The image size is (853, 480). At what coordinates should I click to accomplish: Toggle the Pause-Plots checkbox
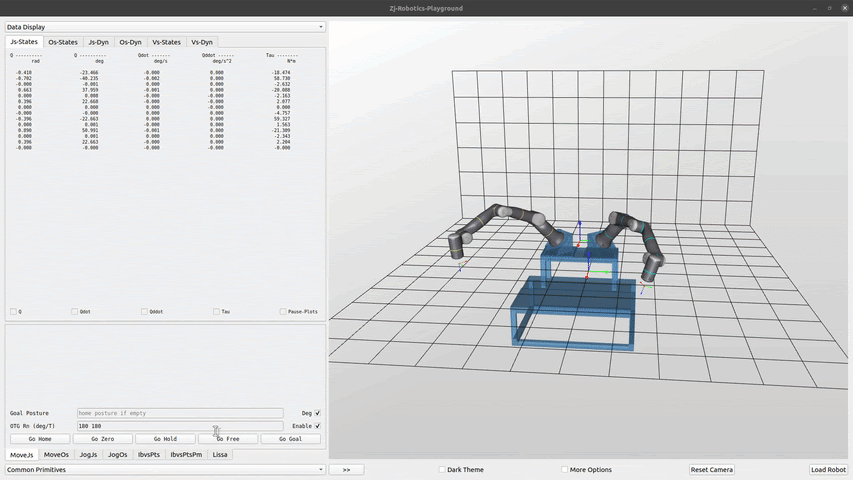[283, 312]
